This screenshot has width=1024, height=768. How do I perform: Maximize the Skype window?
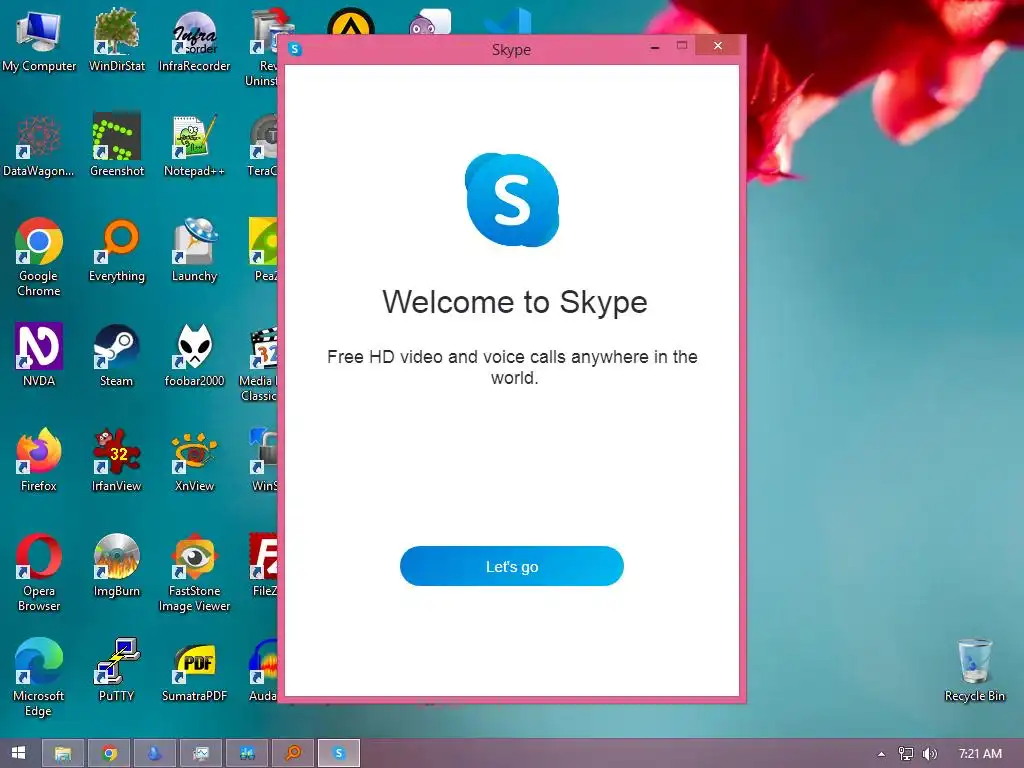(x=682, y=46)
